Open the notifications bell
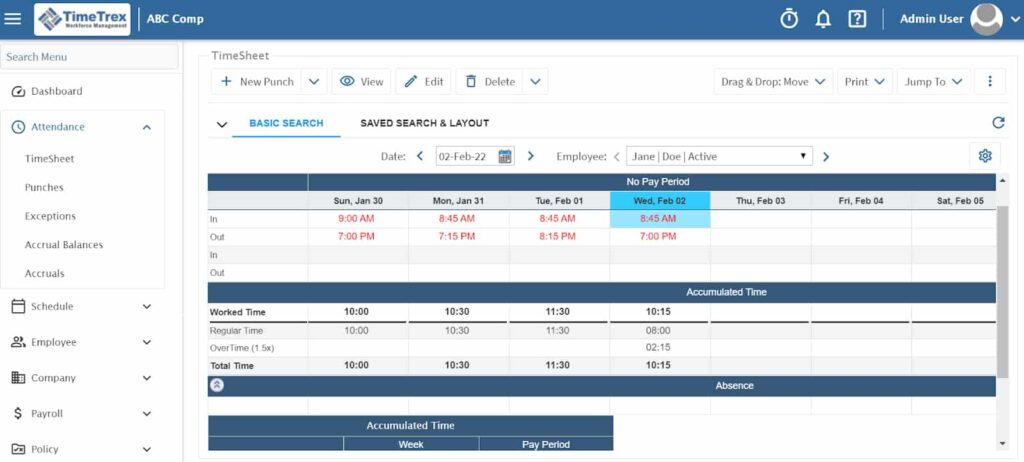This screenshot has height=462, width=1024. pyautogui.click(x=823, y=19)
